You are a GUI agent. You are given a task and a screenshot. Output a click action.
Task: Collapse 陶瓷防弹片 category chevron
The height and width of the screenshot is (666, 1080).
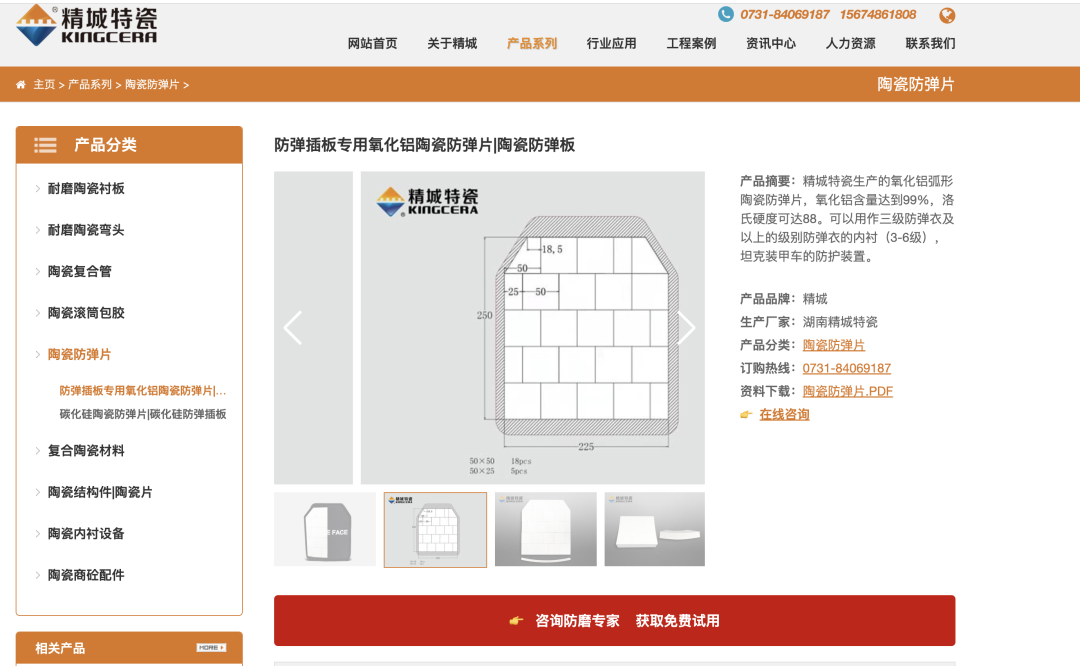37,355
